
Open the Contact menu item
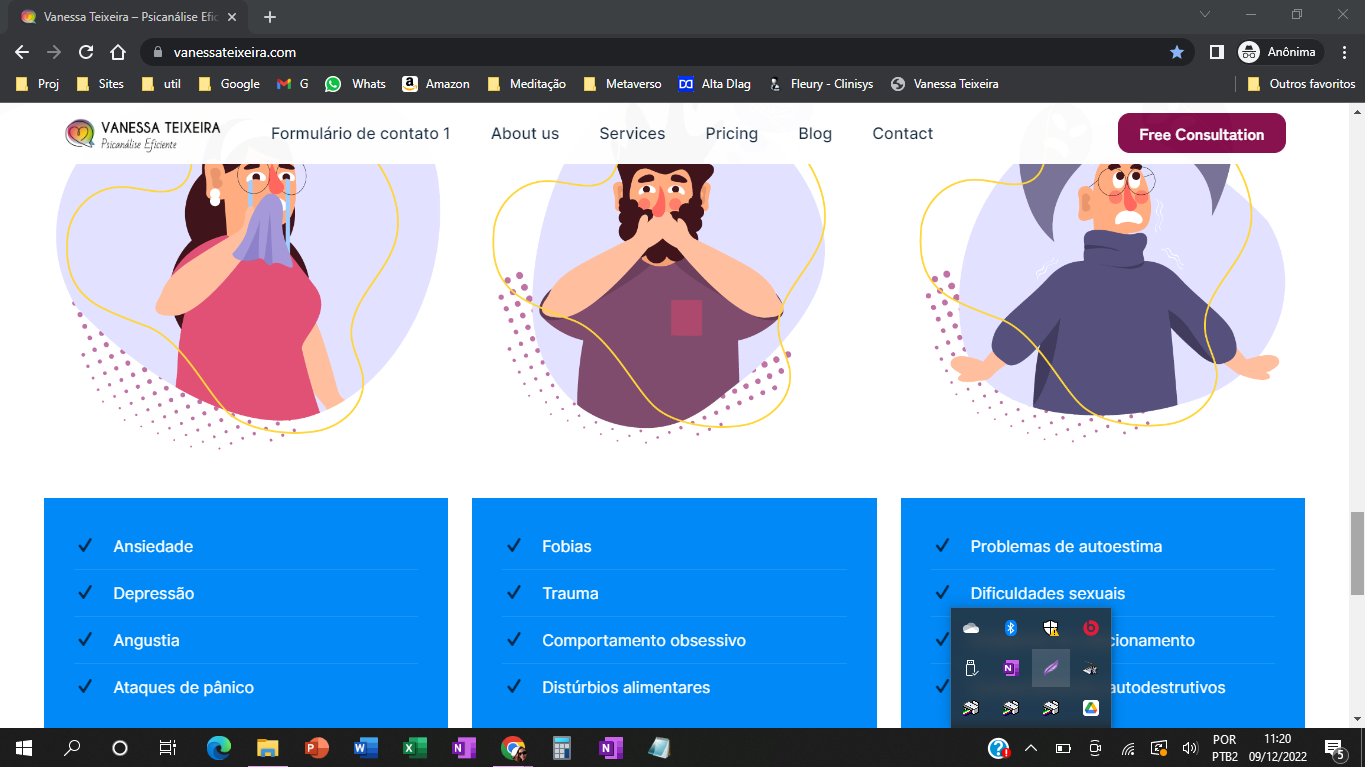point(902,133)
